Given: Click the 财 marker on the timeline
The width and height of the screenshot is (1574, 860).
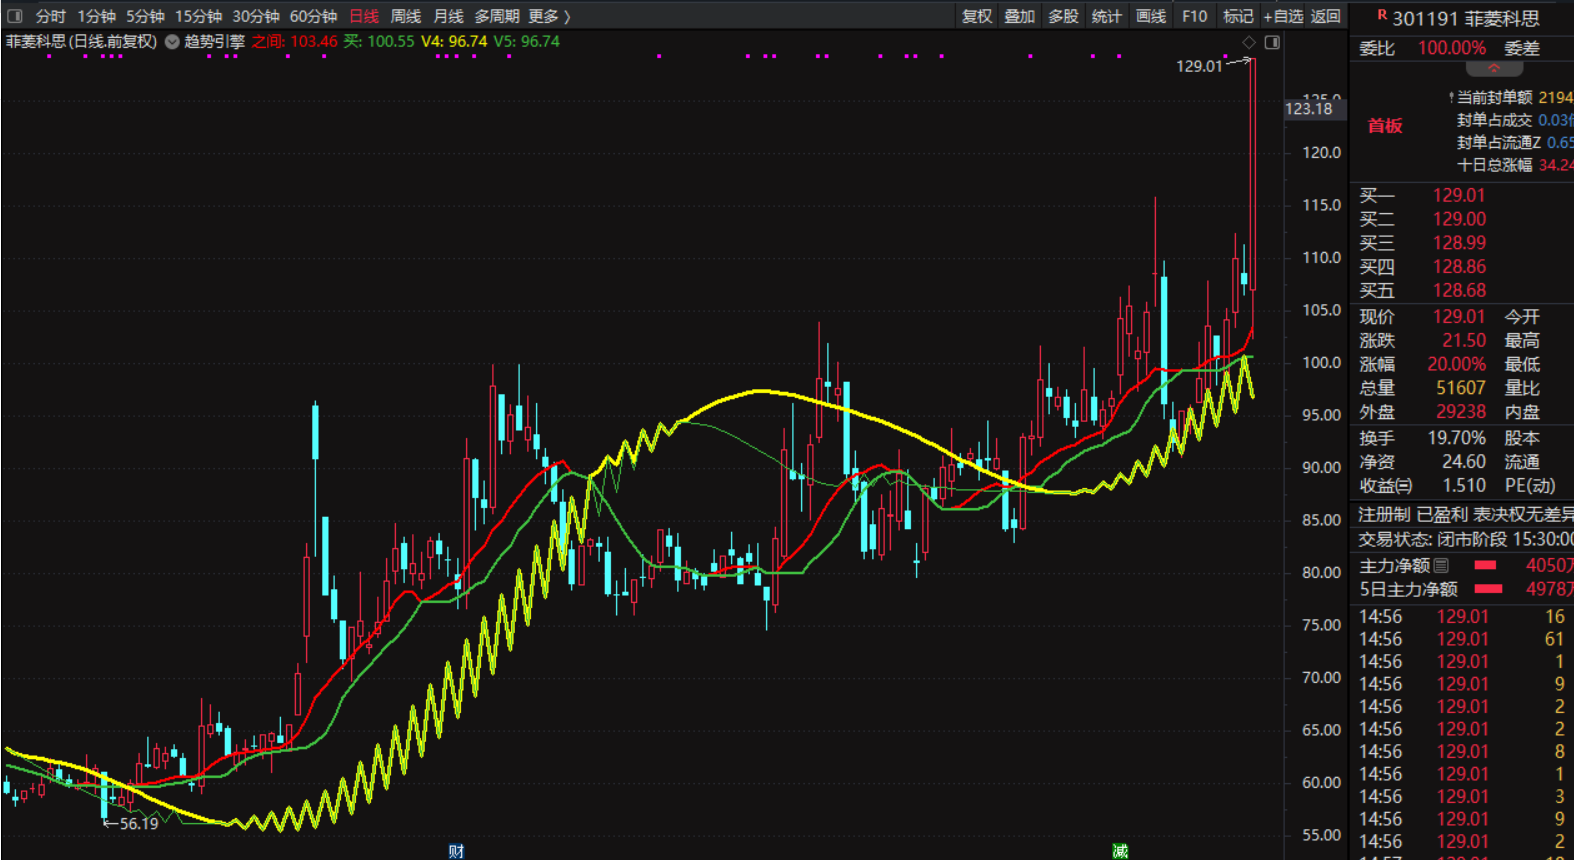Looking at the screenshot, I should coord(456,851).
